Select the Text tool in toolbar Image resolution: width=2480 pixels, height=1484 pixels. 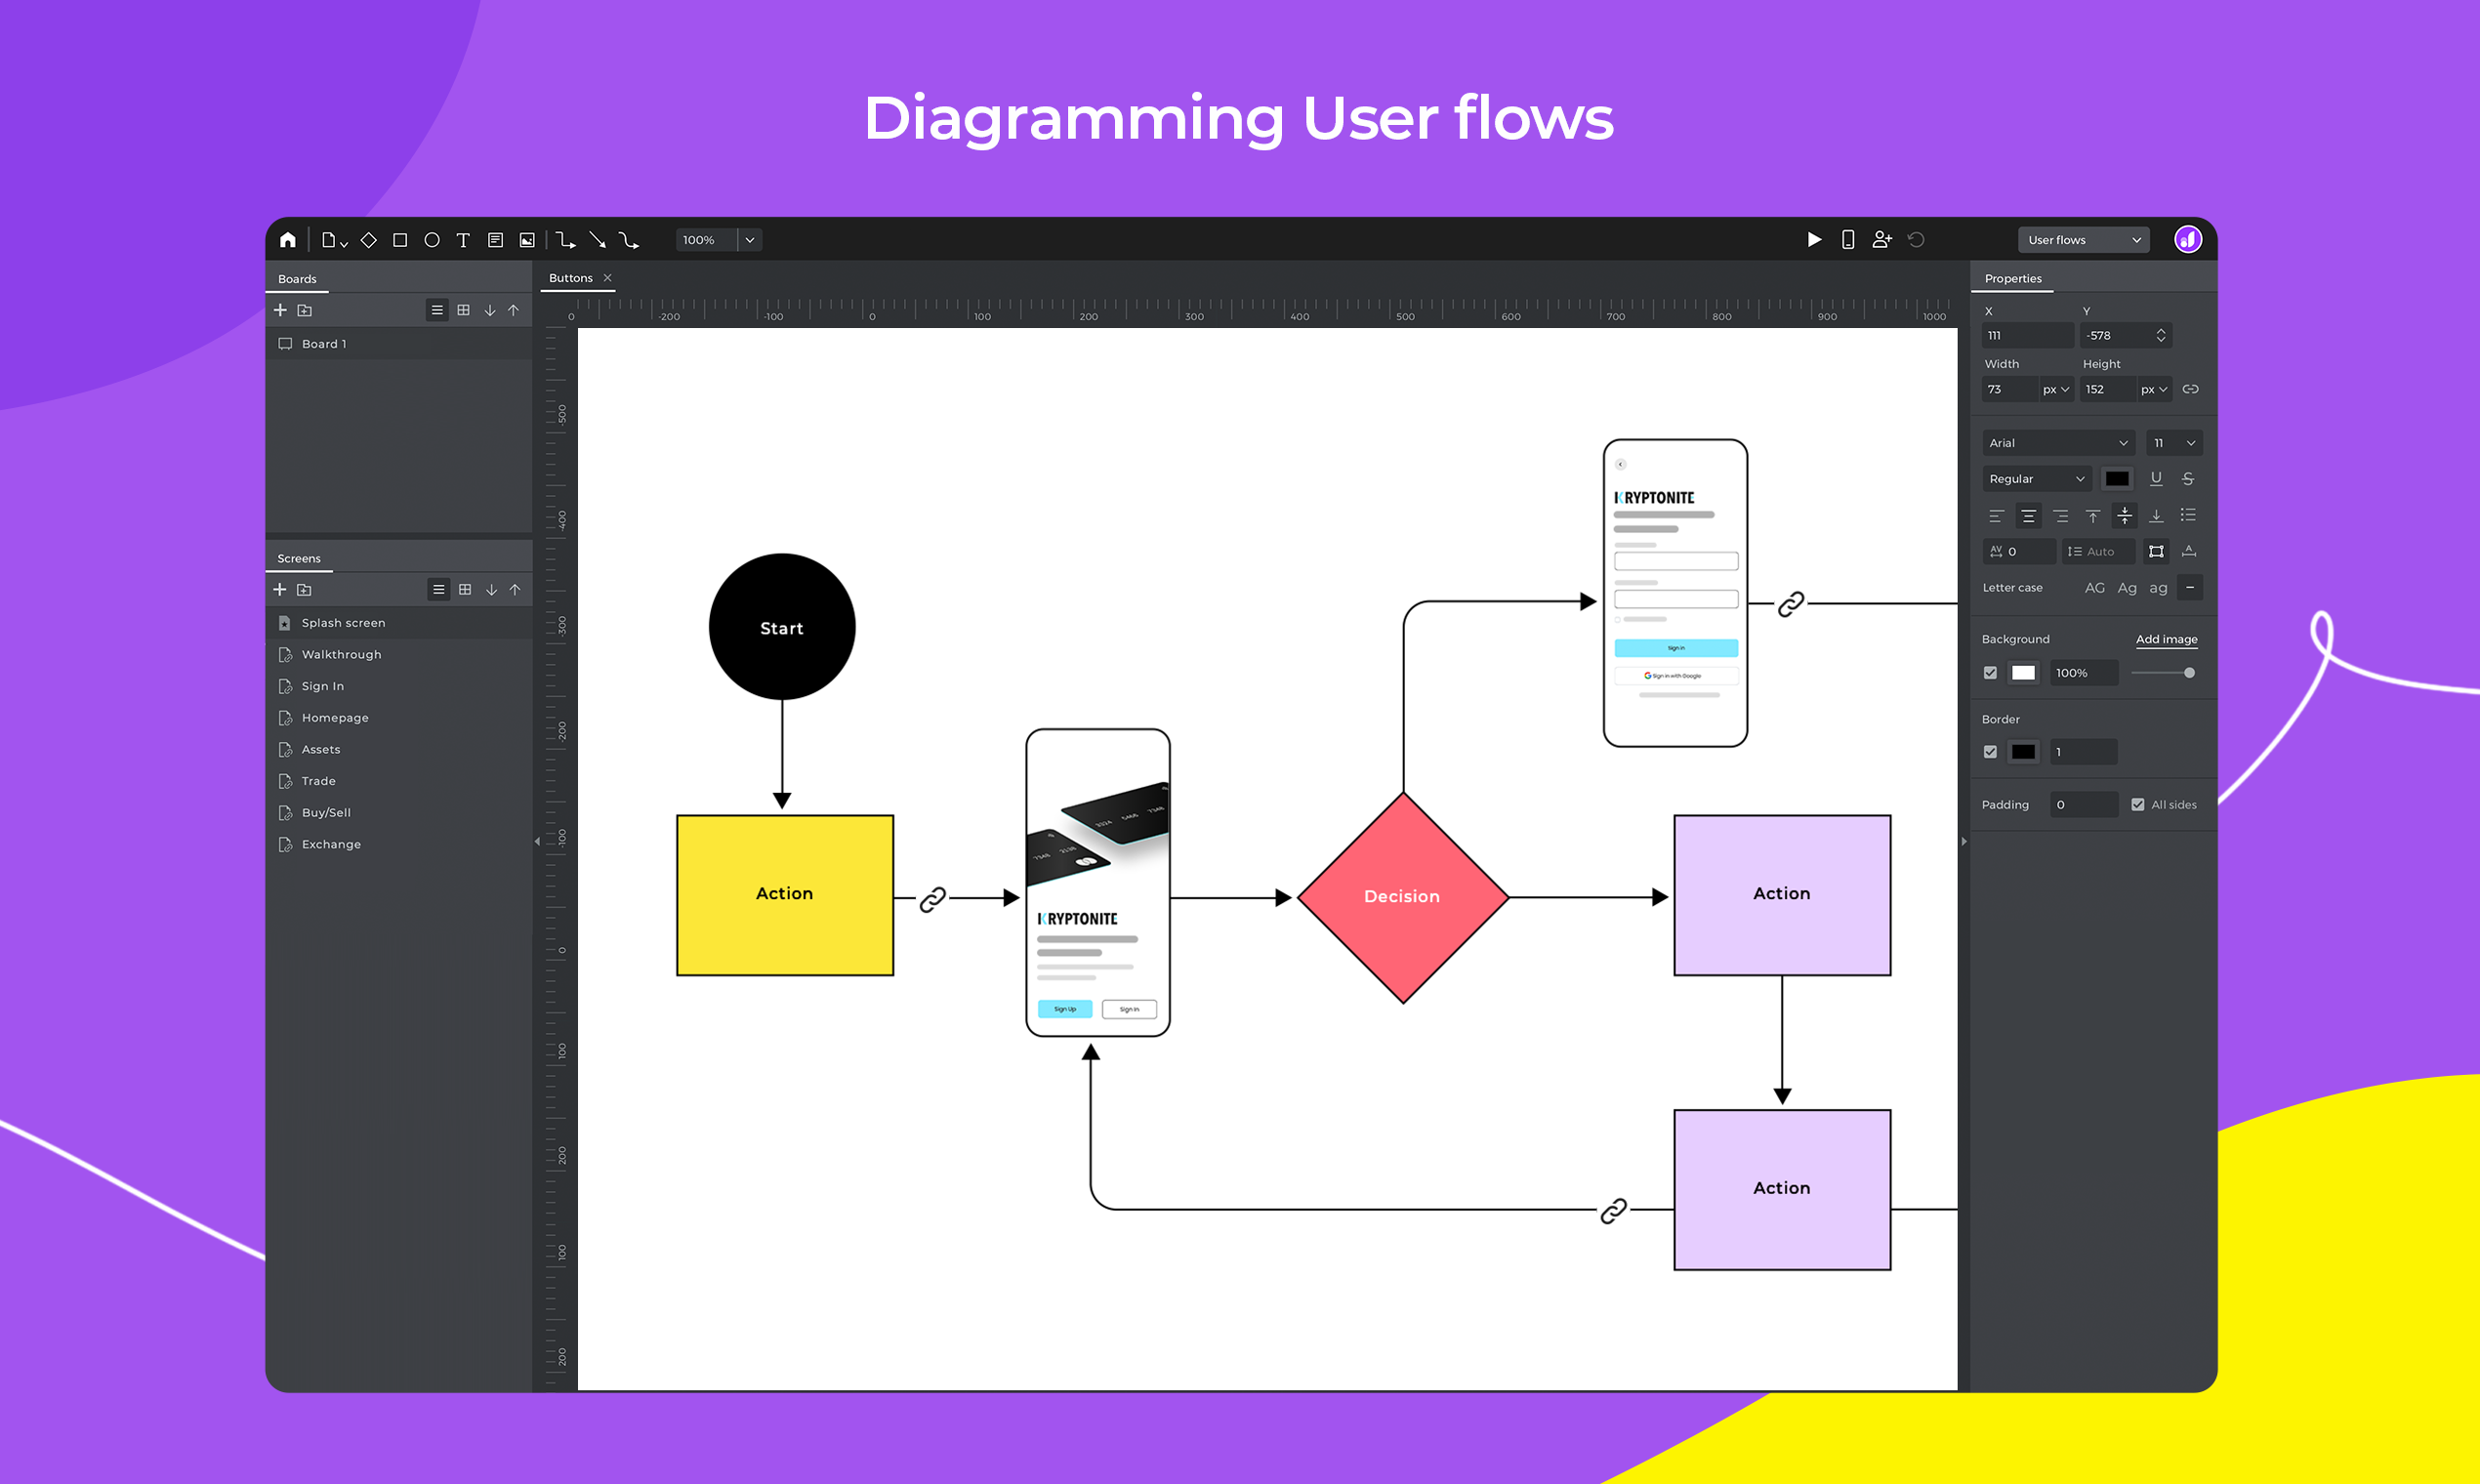(x=480, y=238)
